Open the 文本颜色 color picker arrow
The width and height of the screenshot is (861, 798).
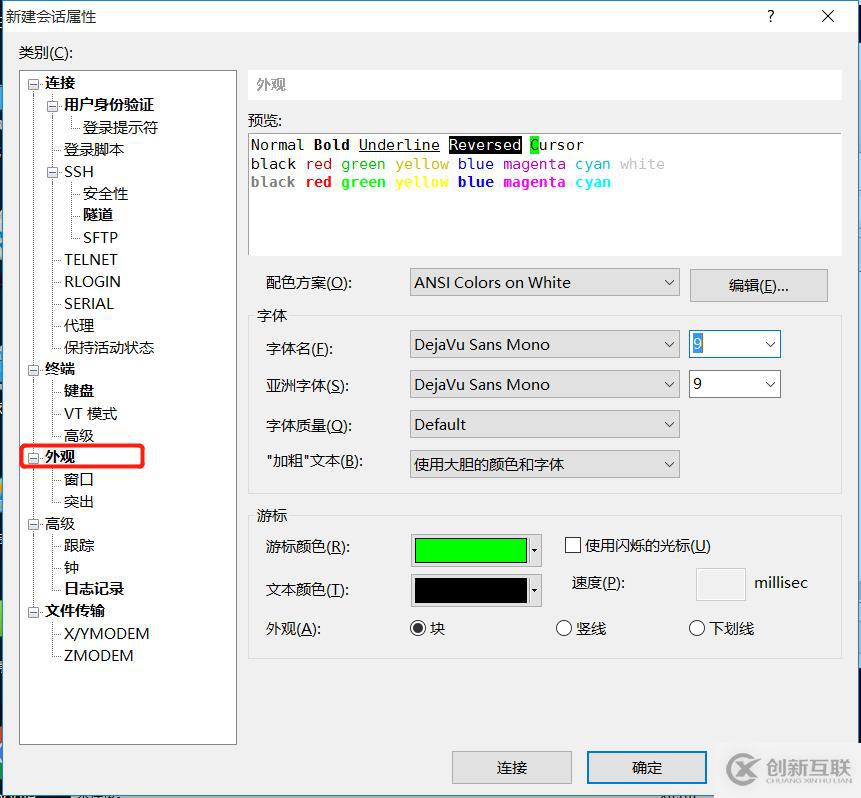coord(533,590)
